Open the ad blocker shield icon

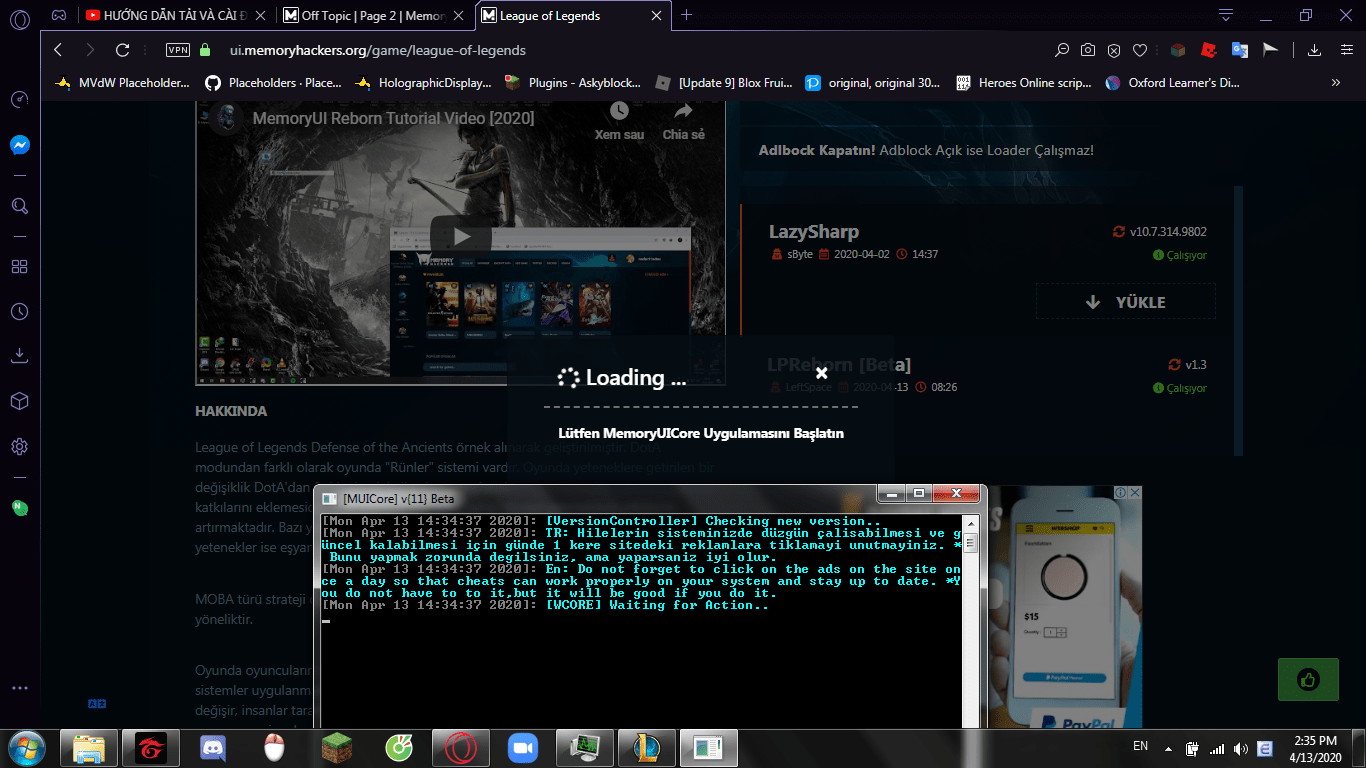pos(1114,50)
